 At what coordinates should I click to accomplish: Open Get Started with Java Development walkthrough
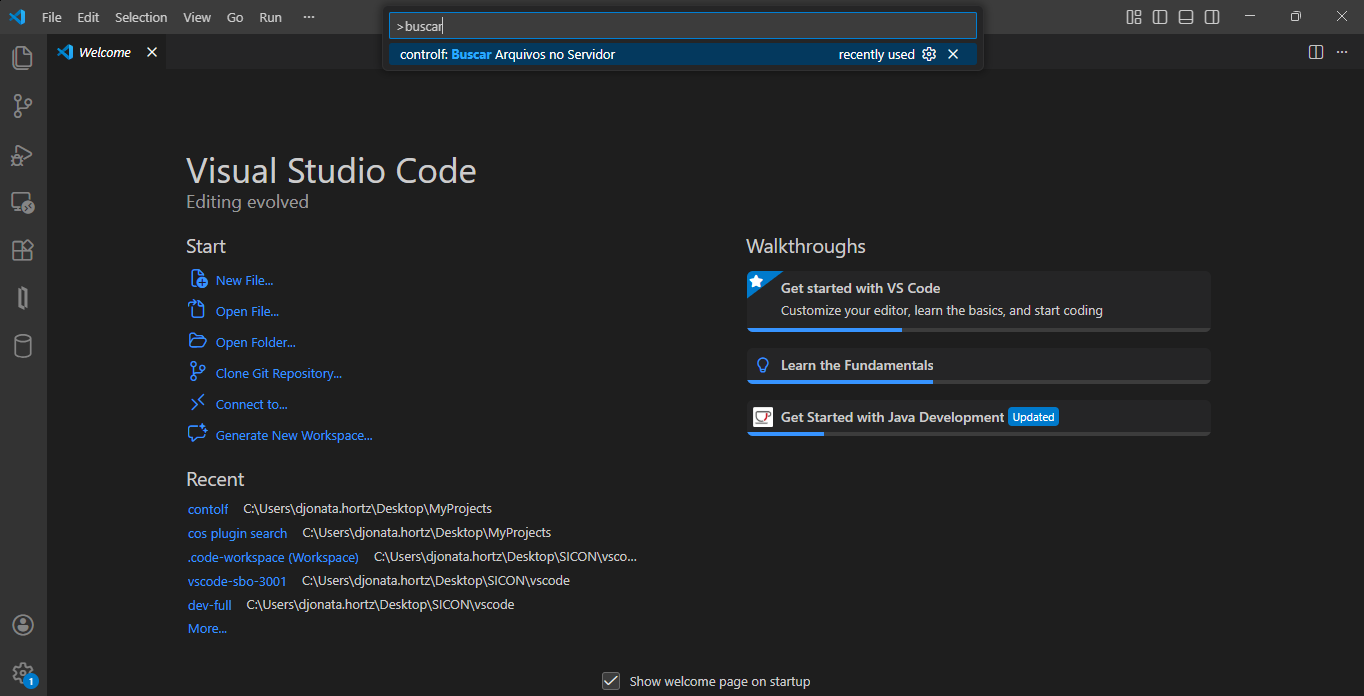pyautogui.click(x=978, y=418)
